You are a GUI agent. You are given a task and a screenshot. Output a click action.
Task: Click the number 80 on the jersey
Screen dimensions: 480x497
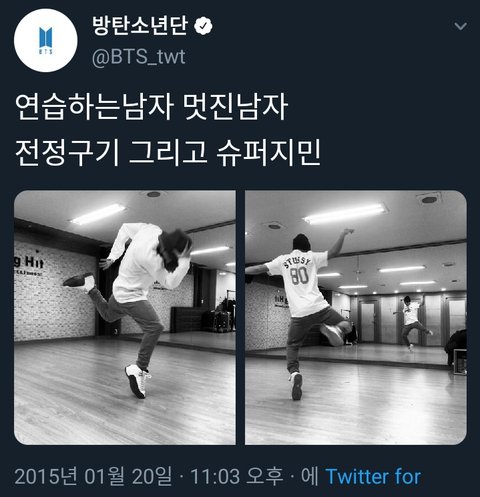(x=299, y=275)
